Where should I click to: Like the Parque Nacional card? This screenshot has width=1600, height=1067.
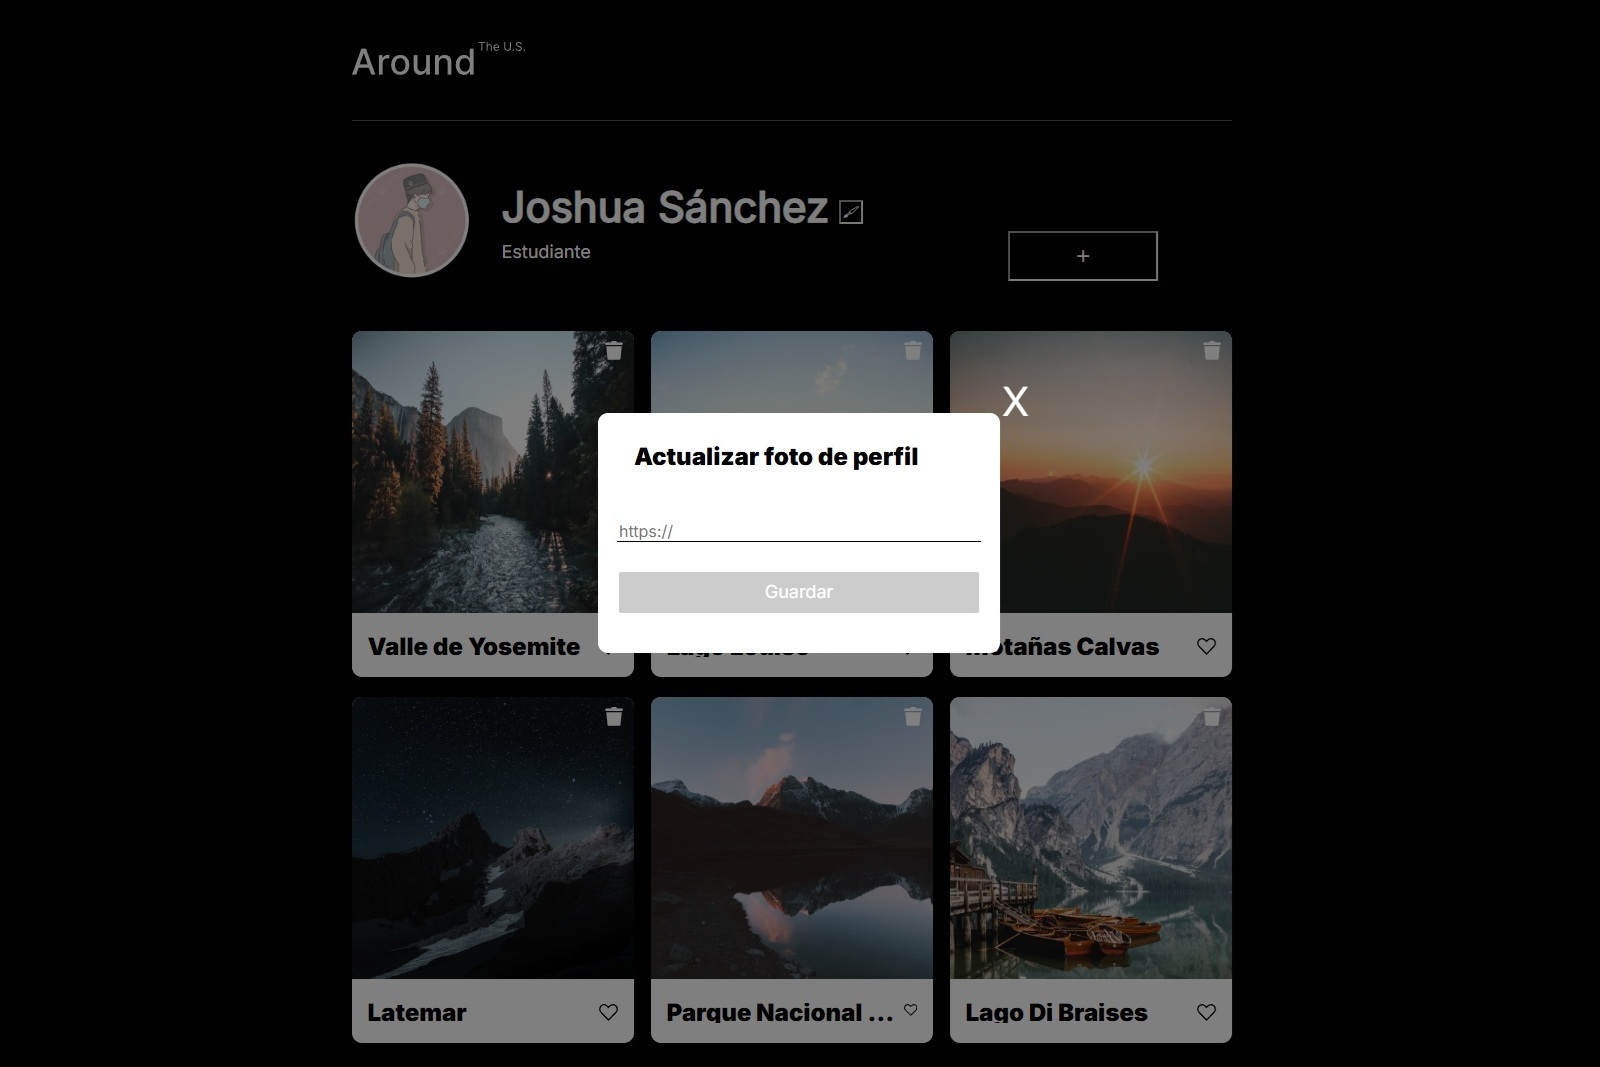pyautogui.click(x=910, y=1010)
